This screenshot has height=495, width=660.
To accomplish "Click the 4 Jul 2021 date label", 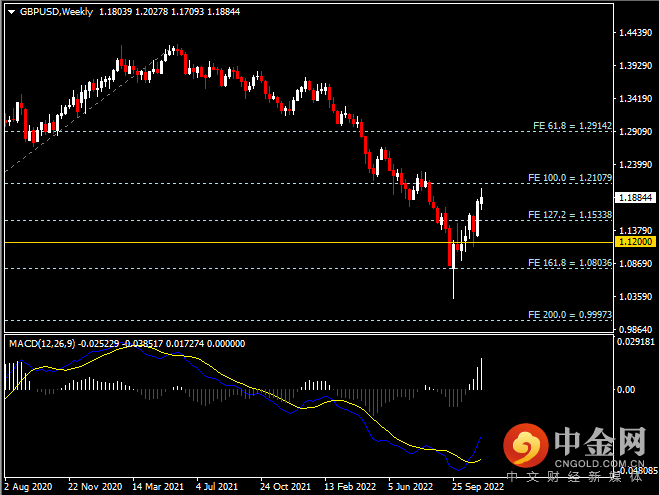I will (217, 487).
